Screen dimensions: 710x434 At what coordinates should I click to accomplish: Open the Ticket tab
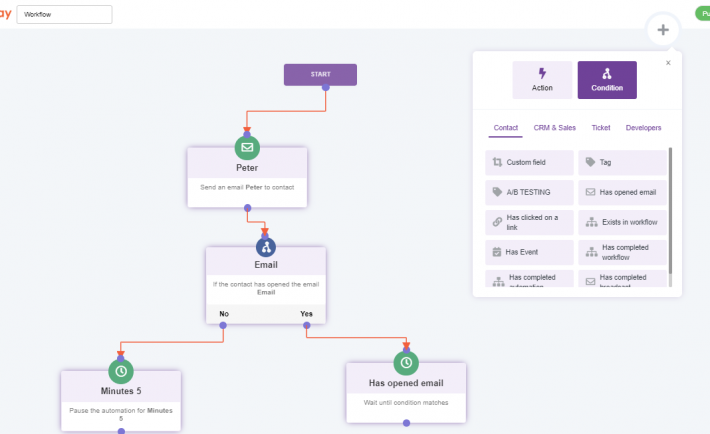[x=600, y=128]
